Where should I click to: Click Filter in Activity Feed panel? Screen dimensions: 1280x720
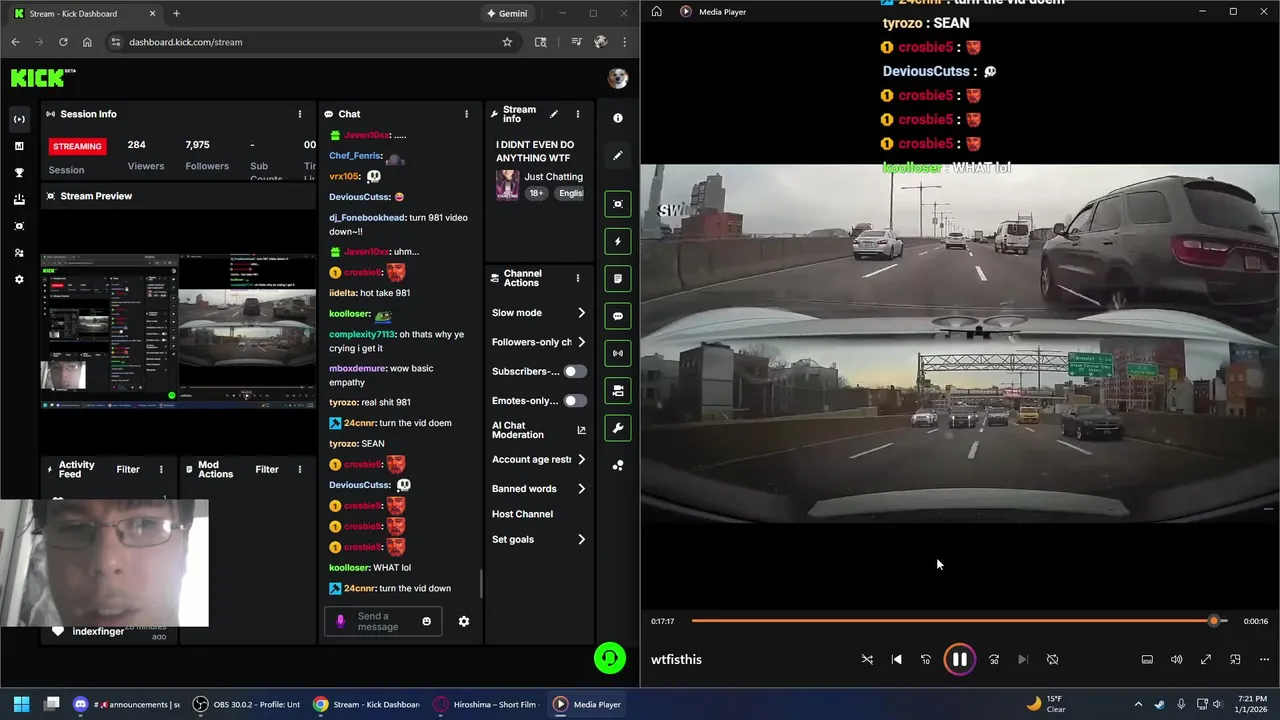point(128,469)
